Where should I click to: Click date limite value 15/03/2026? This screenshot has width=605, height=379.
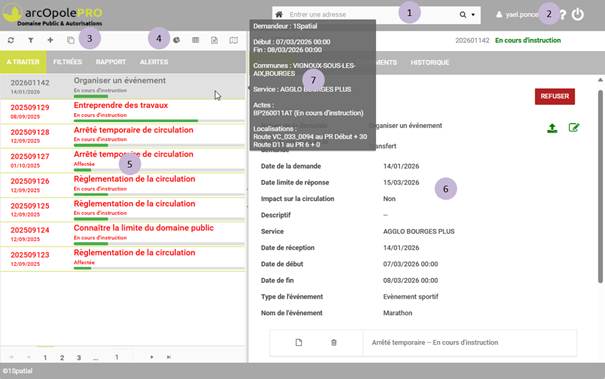pos(401,183)
